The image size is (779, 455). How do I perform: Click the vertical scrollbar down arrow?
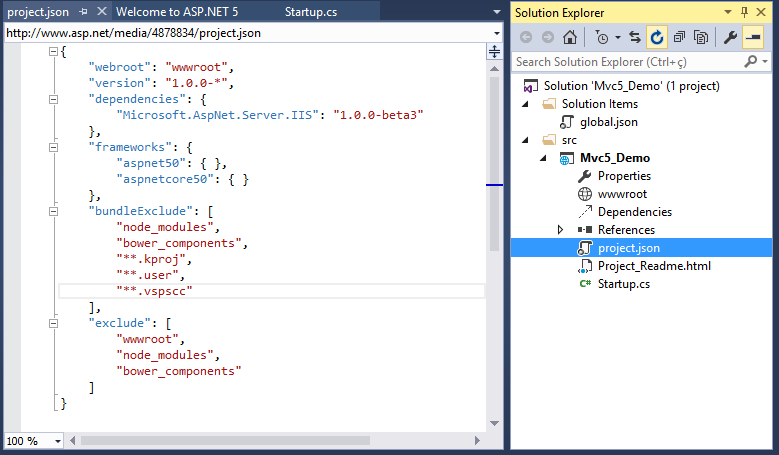pyautogui.click(x=494, y=423)
